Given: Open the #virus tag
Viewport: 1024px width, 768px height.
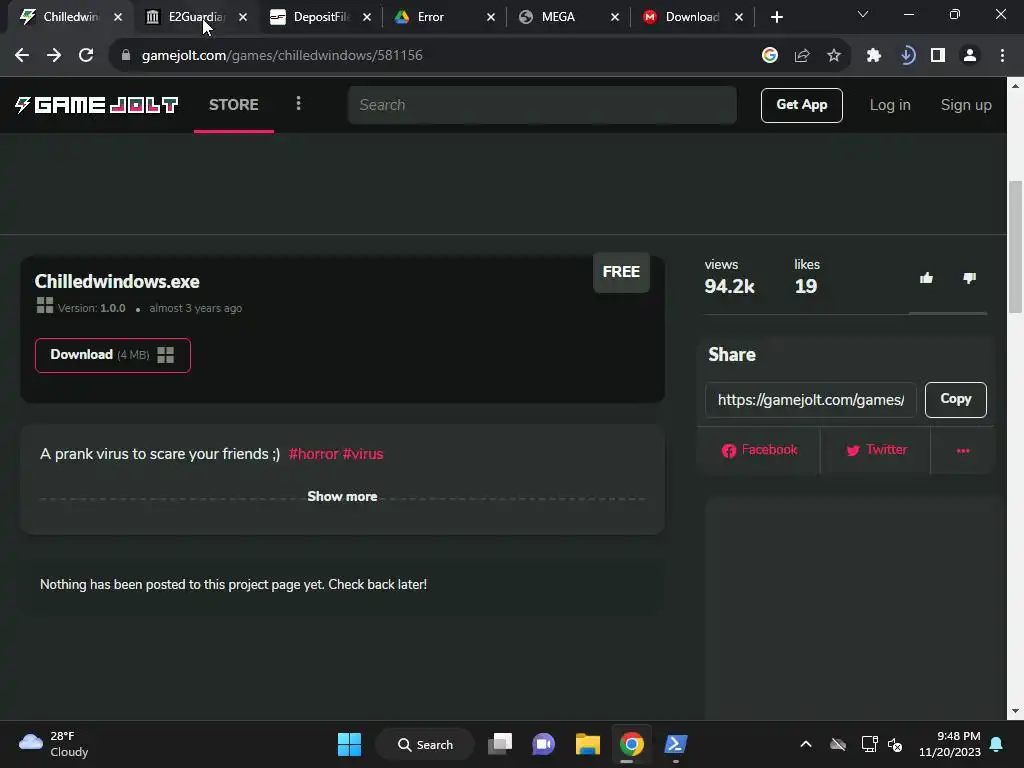Looking at the screenshot, I should click(363, 454).
